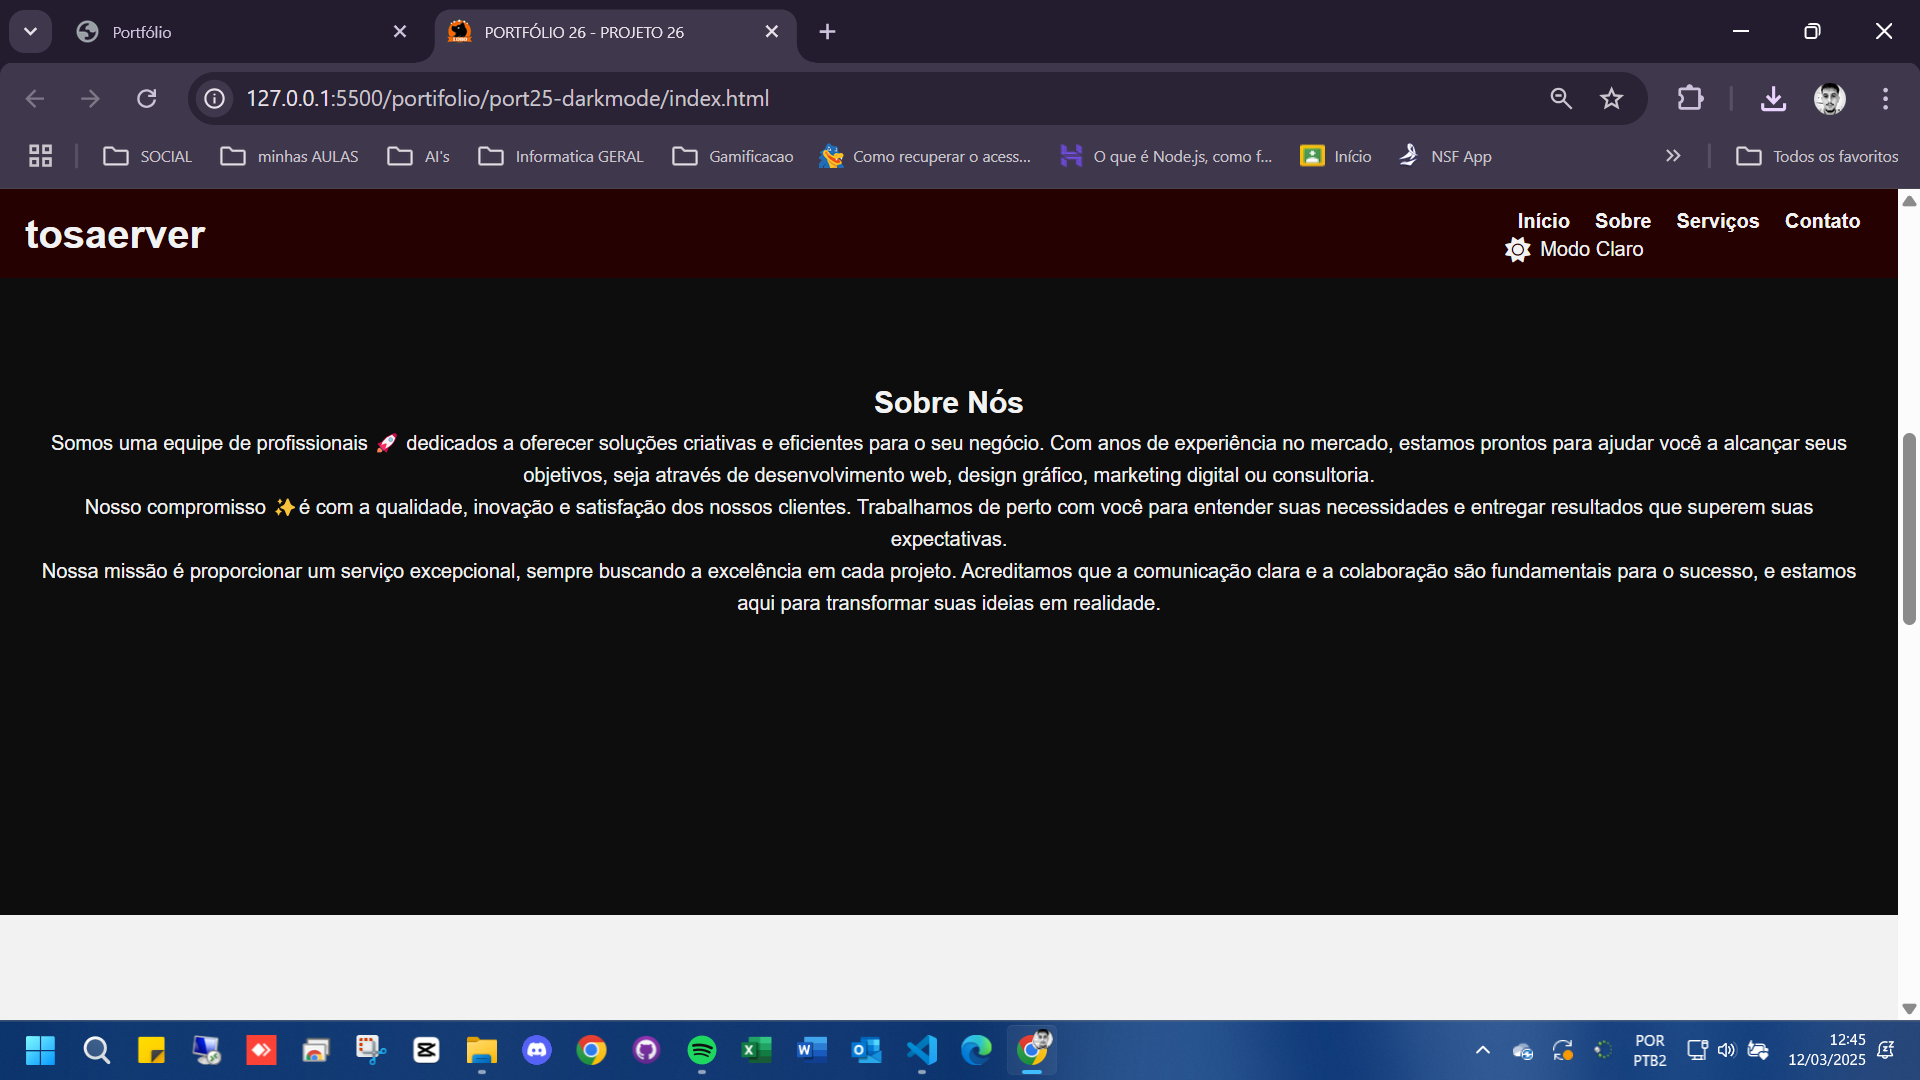
Task: Open the Downloads icon
Action: tap(1773, 98)
